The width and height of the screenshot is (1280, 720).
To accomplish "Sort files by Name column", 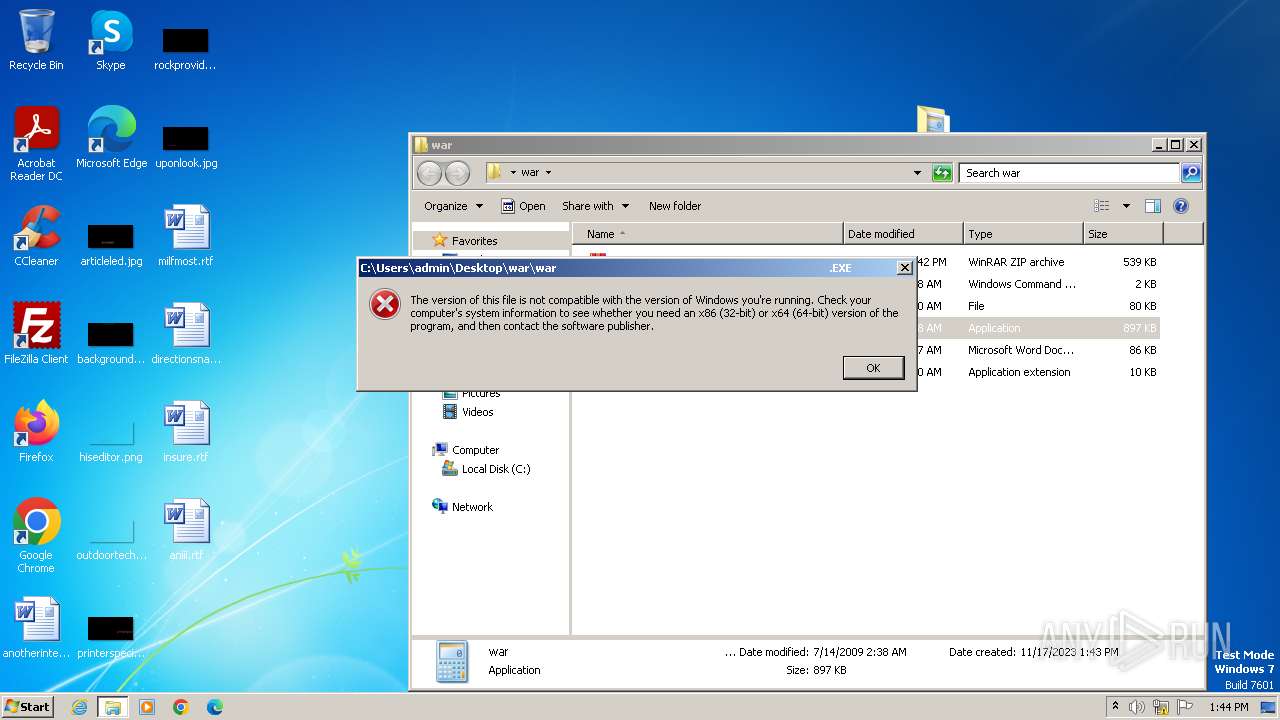I will [x=707, y=234].
